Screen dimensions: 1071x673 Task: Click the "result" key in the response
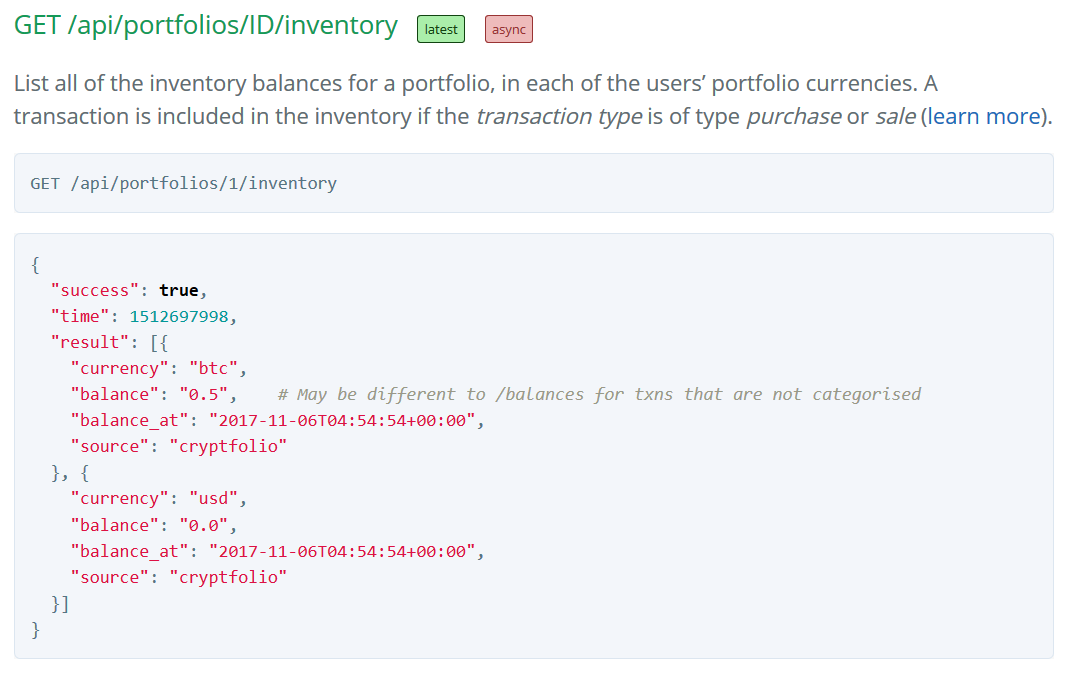point(90,342)
